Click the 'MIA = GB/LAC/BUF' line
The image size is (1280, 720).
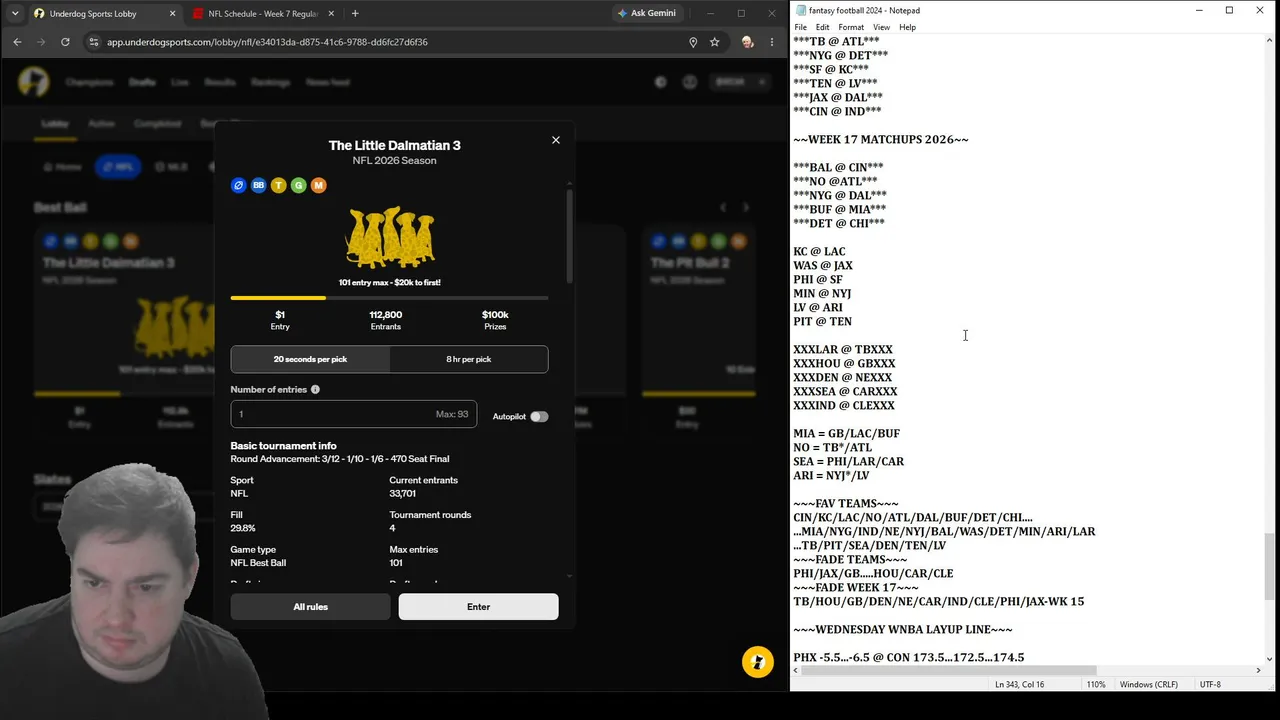[846, 434]
